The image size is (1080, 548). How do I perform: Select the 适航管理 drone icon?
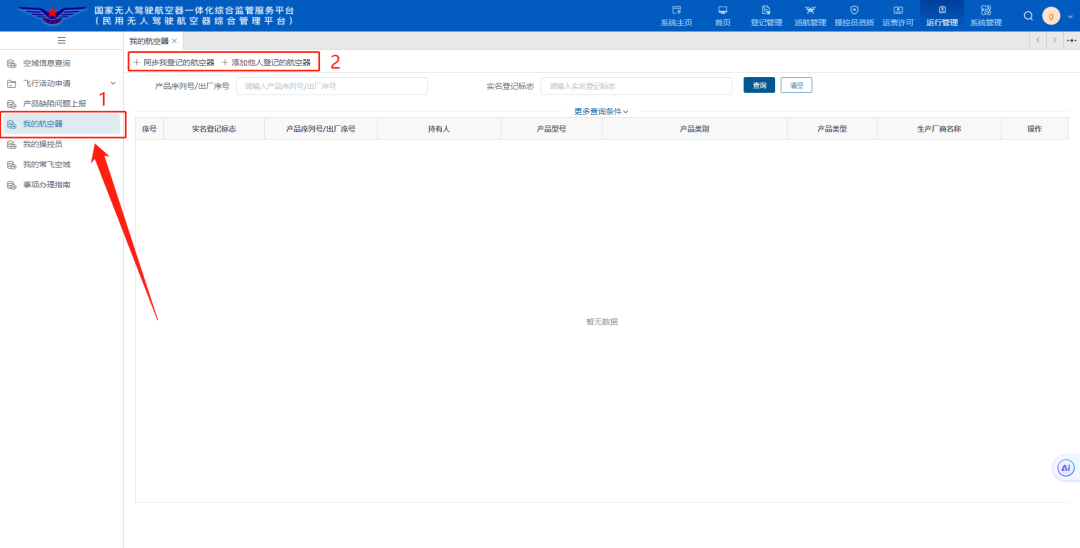click(810, 15)
